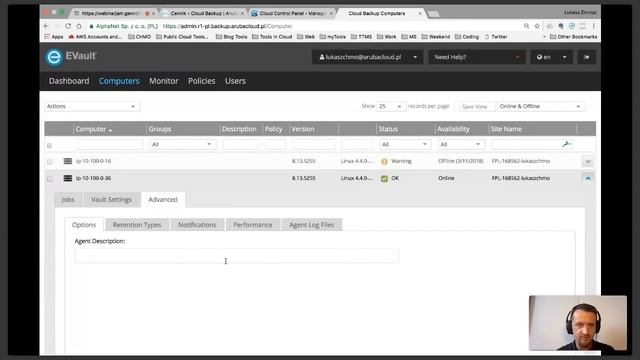The image size is (640, 360).
Task: Open the Retention Types sub-tab
Action: pyautogui.click(x=137, y=225)
